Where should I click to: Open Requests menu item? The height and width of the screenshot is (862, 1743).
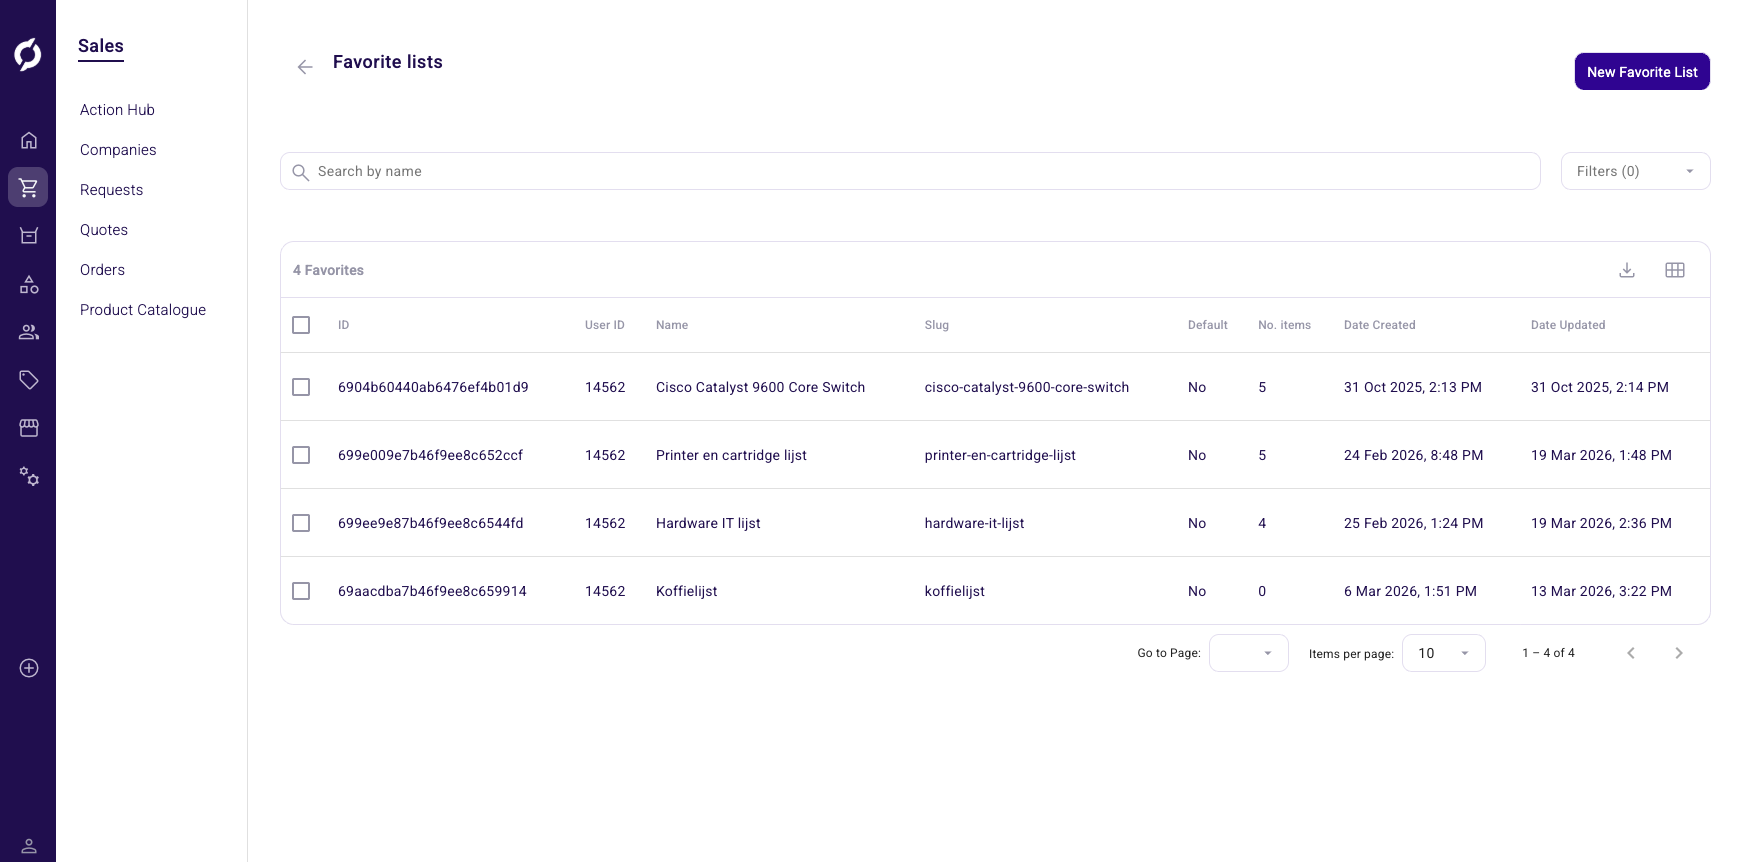tap(111, 190)
